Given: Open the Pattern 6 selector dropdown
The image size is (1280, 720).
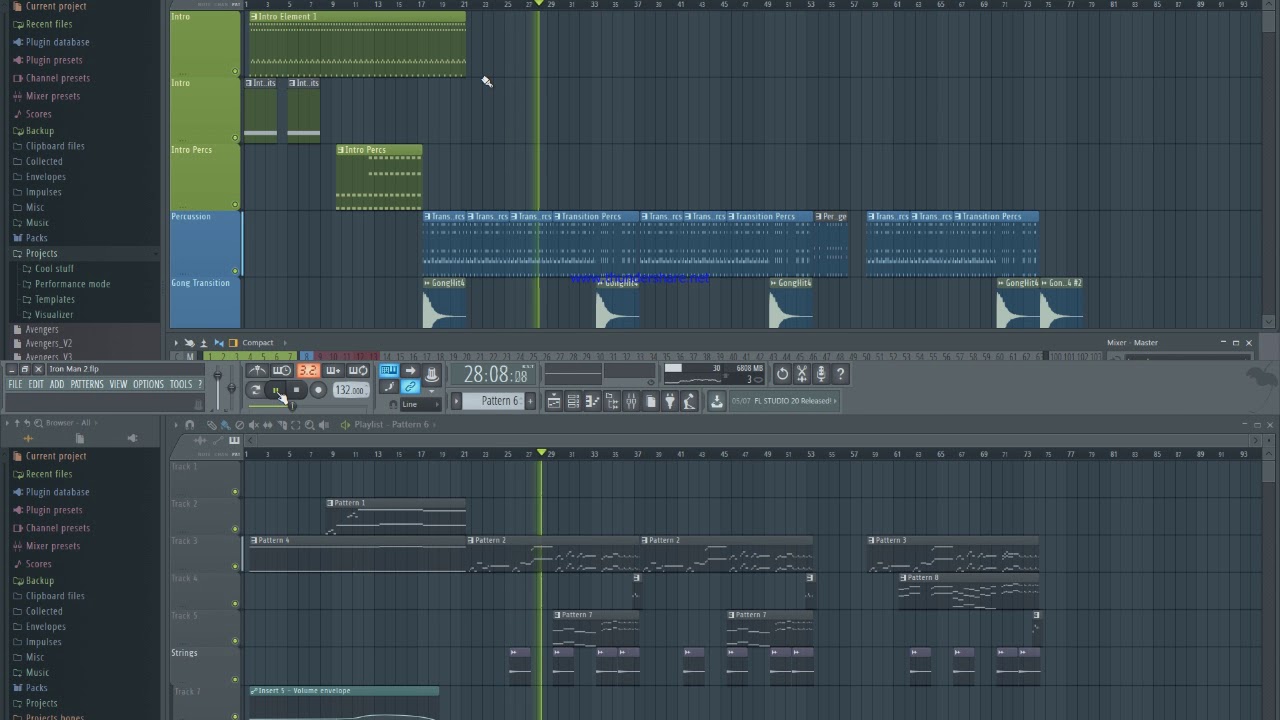Looking at the screenshot, I should (495, 401).
